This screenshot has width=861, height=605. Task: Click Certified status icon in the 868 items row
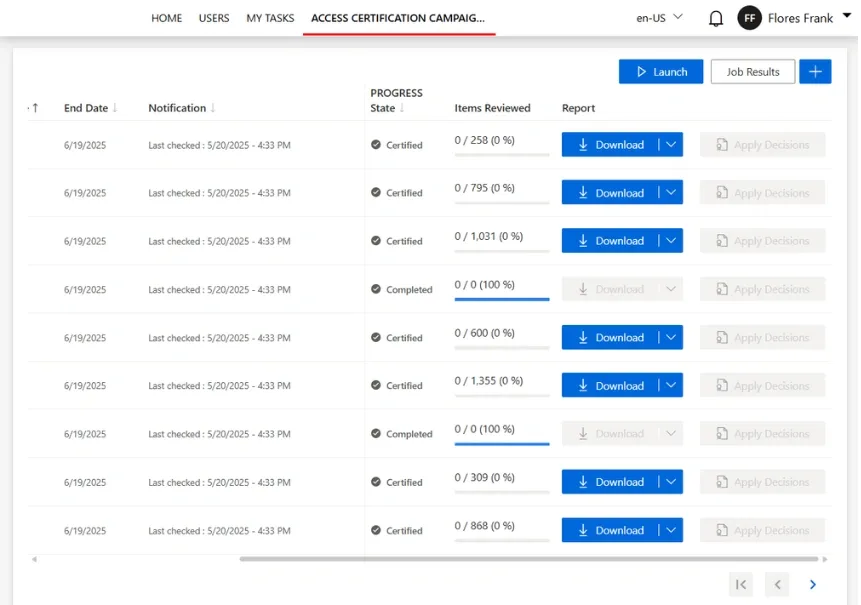point(377,531)
